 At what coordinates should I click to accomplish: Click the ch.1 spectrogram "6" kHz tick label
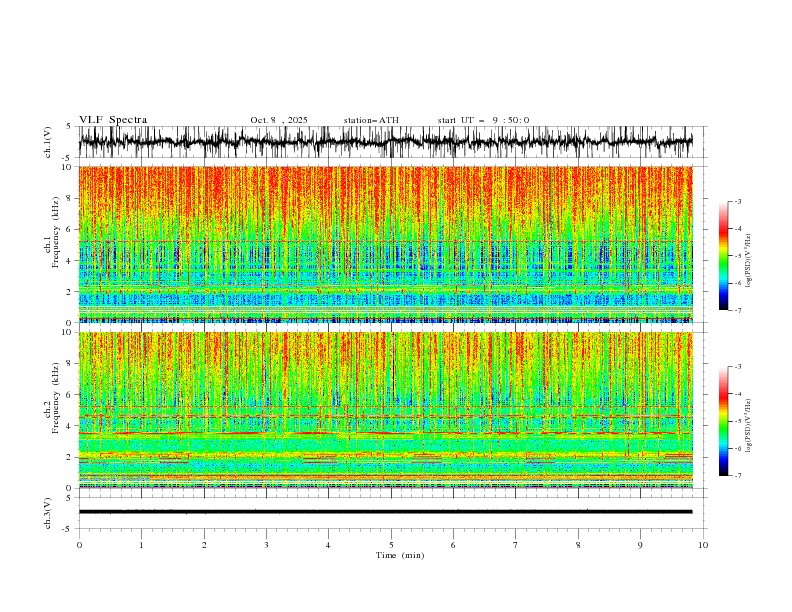click(x=71, y=229)
